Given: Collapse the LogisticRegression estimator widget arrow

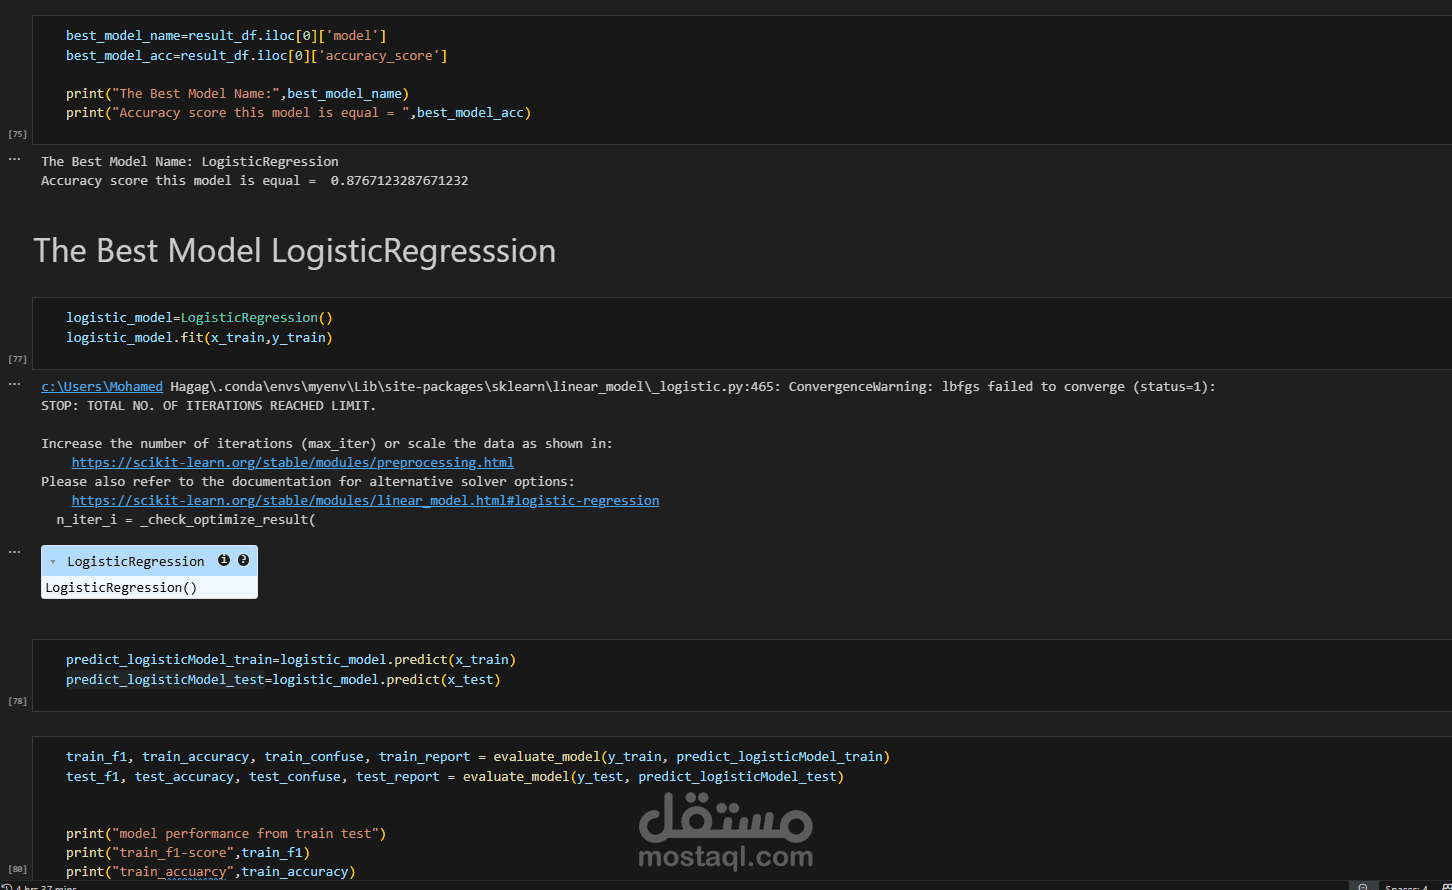Looking at the screenshot, I should click(x=53, y=562).
